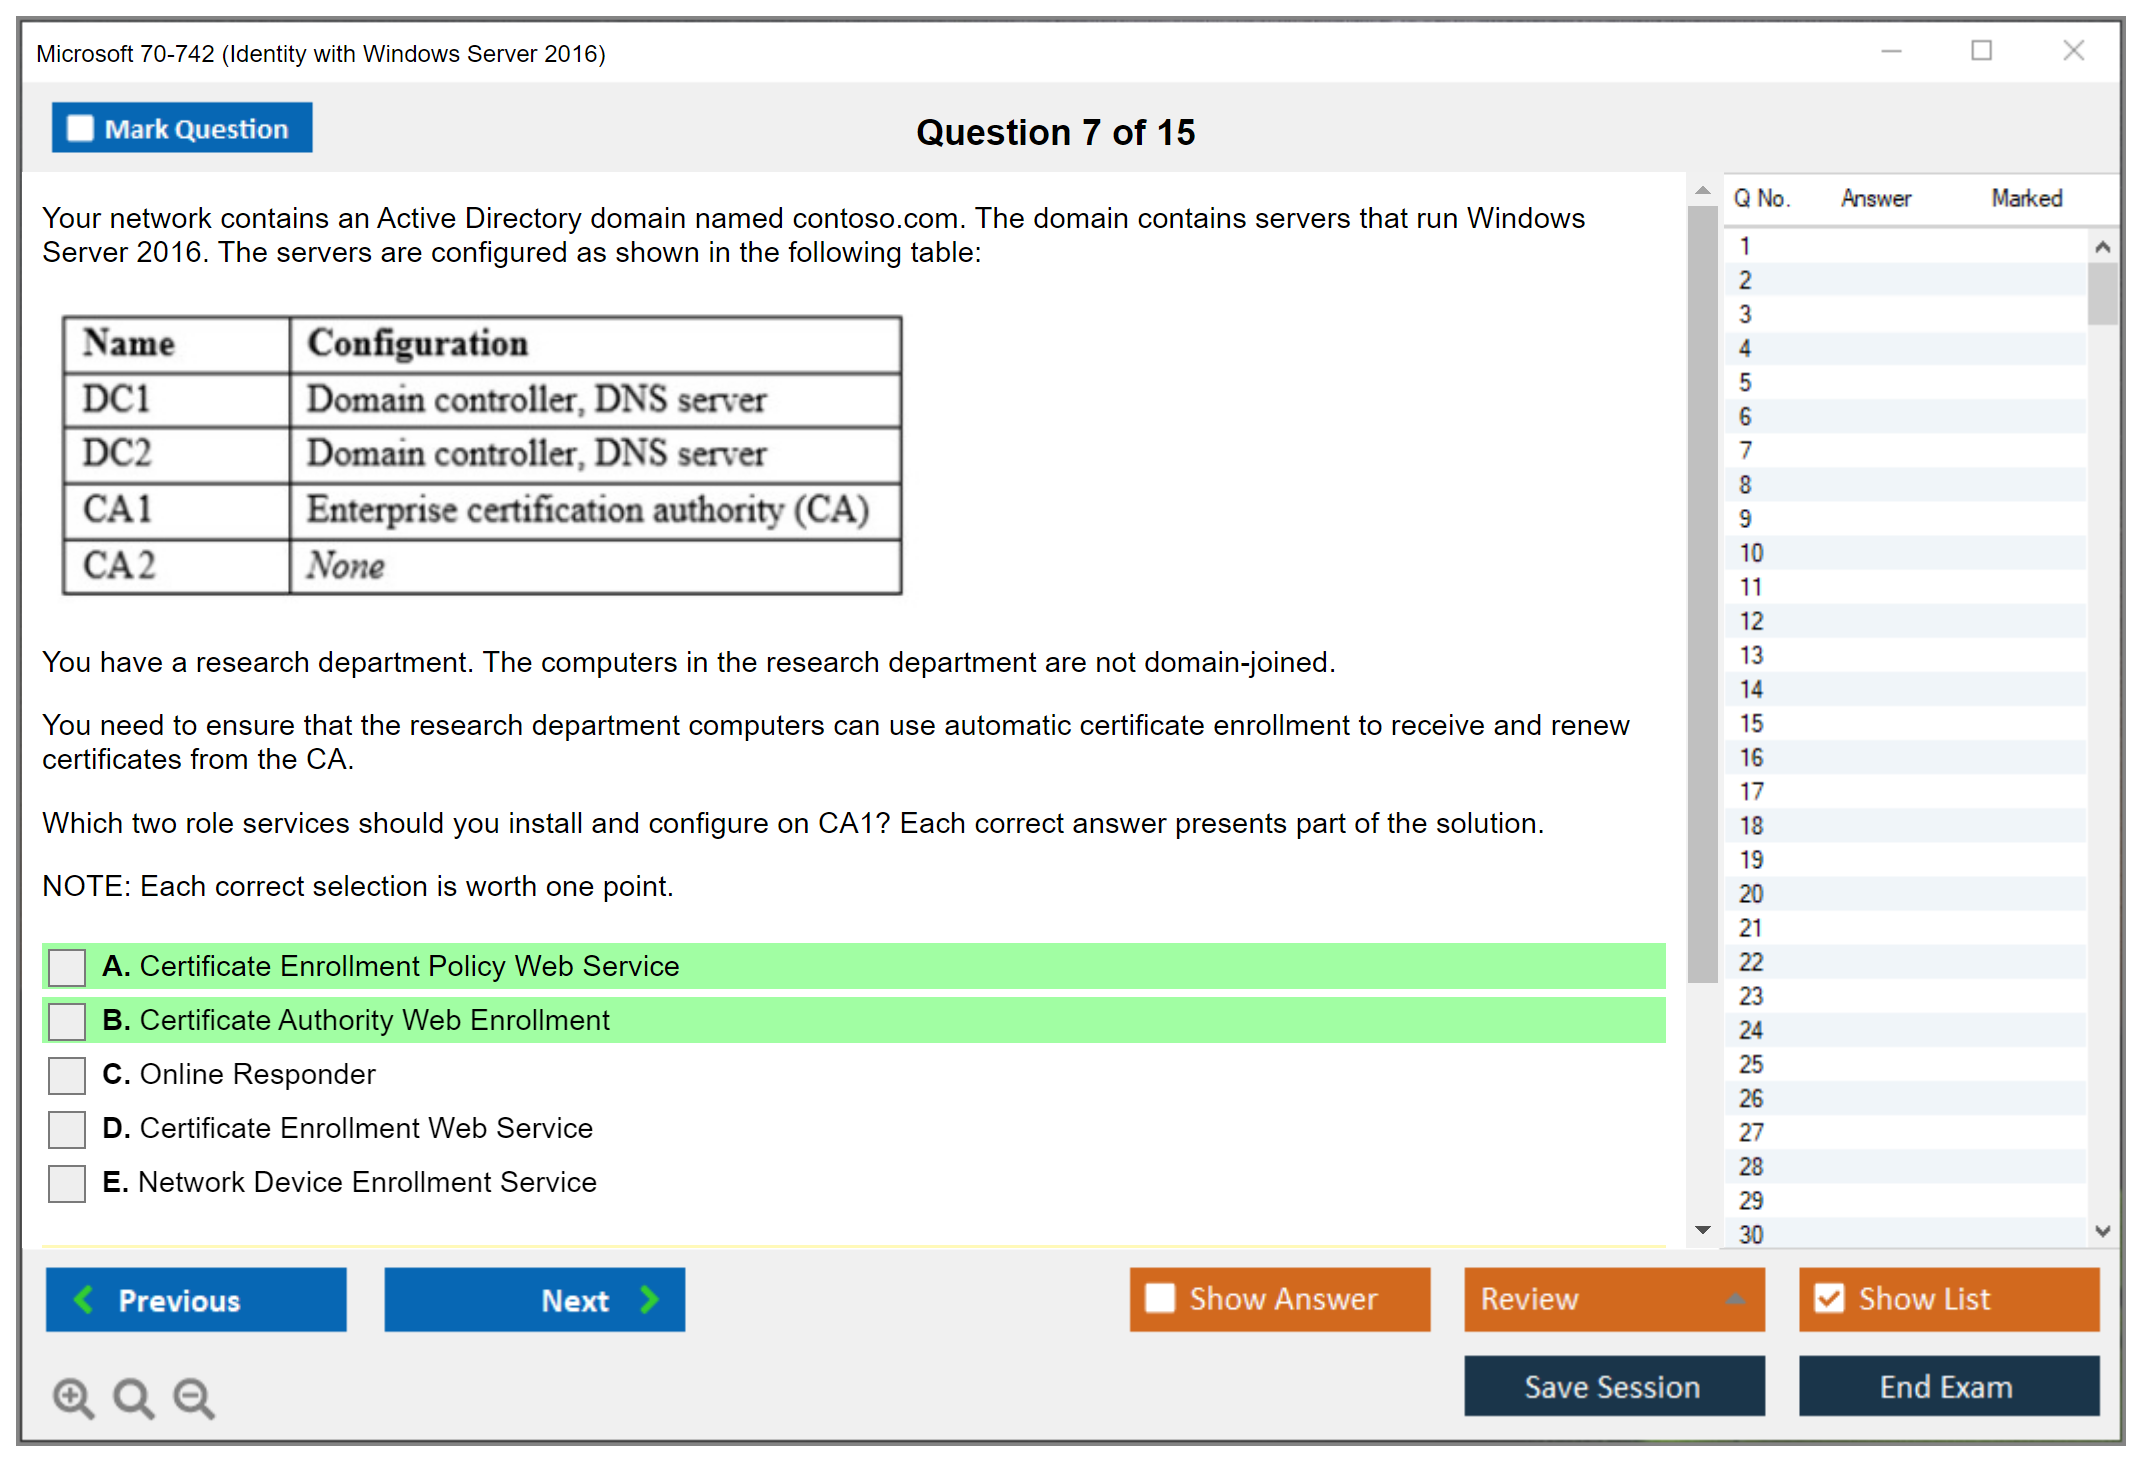Click the zoom in magnifier icon
Screen dimensions: 2150x1470
point(73,1397)
